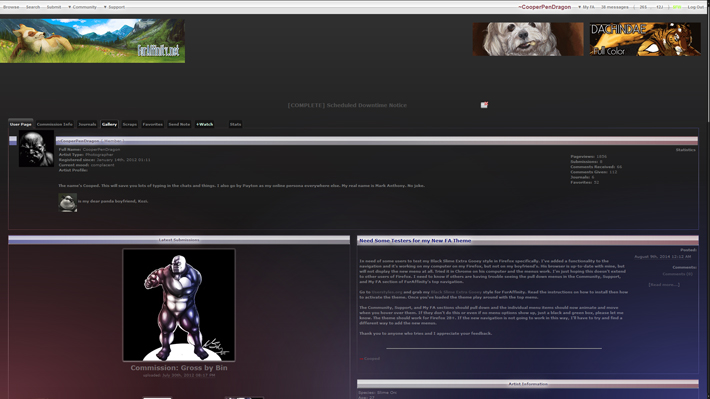Expand the My FA dropdown menu
710x399 pixels.
click(586, 7)
